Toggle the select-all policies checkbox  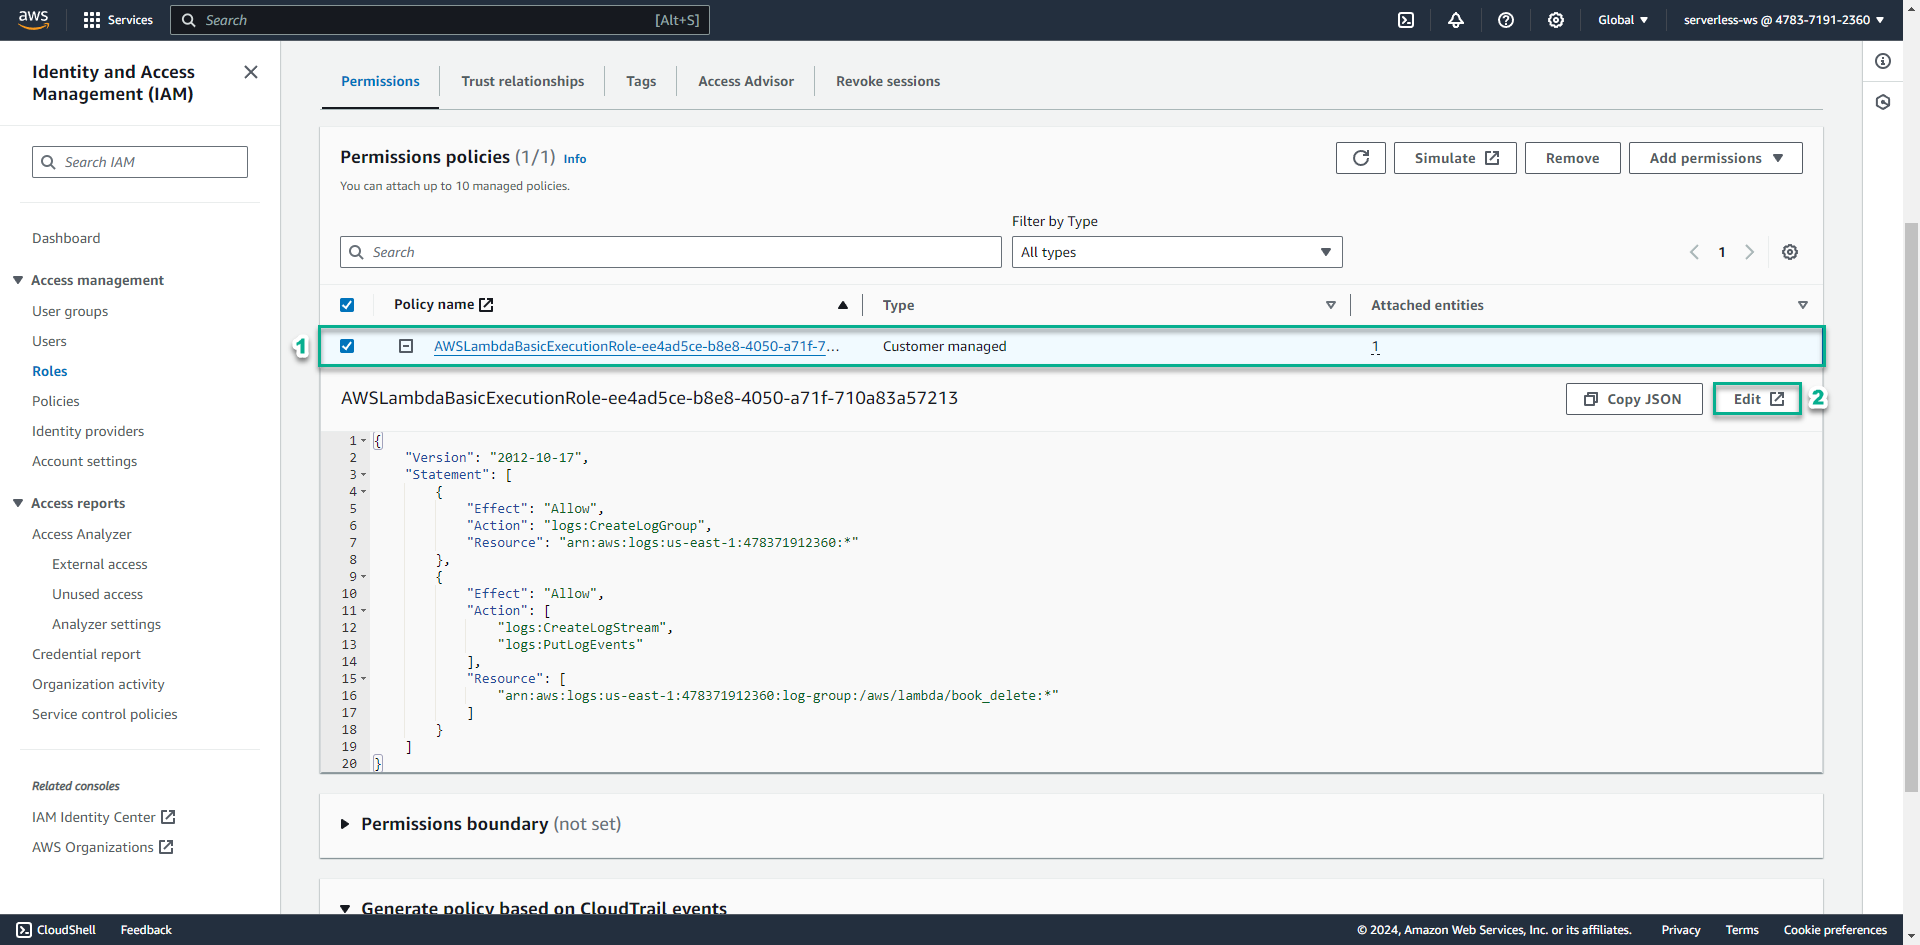347,305
